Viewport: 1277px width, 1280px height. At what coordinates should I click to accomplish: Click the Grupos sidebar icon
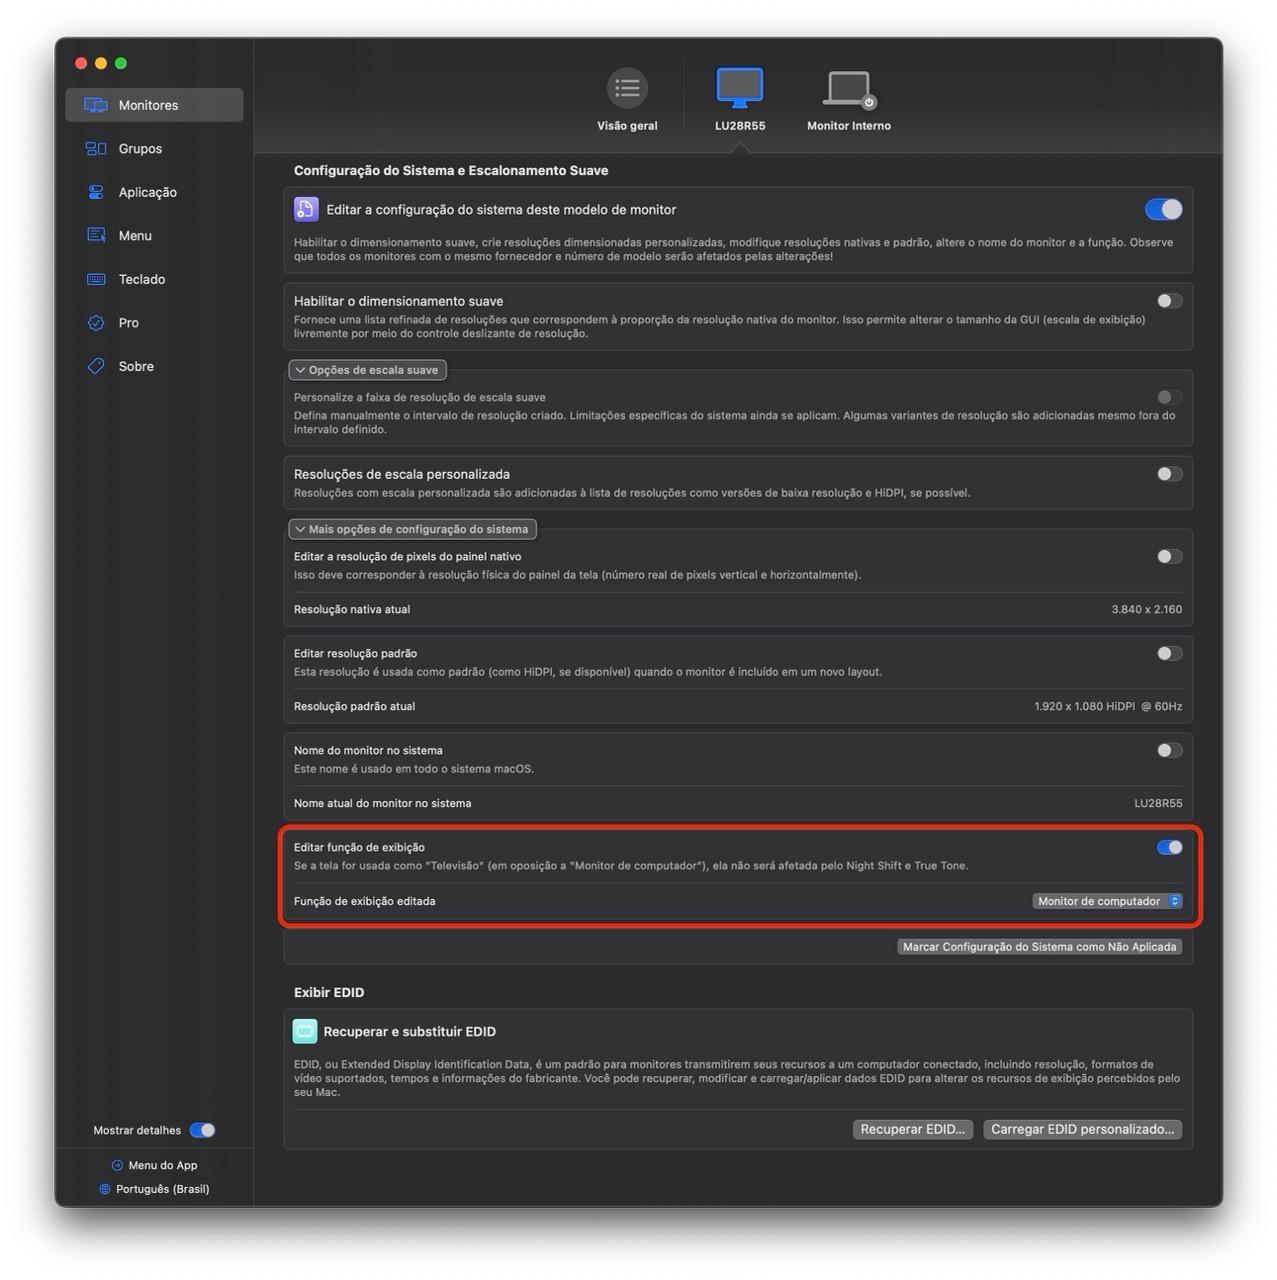[x=96, y=148]
